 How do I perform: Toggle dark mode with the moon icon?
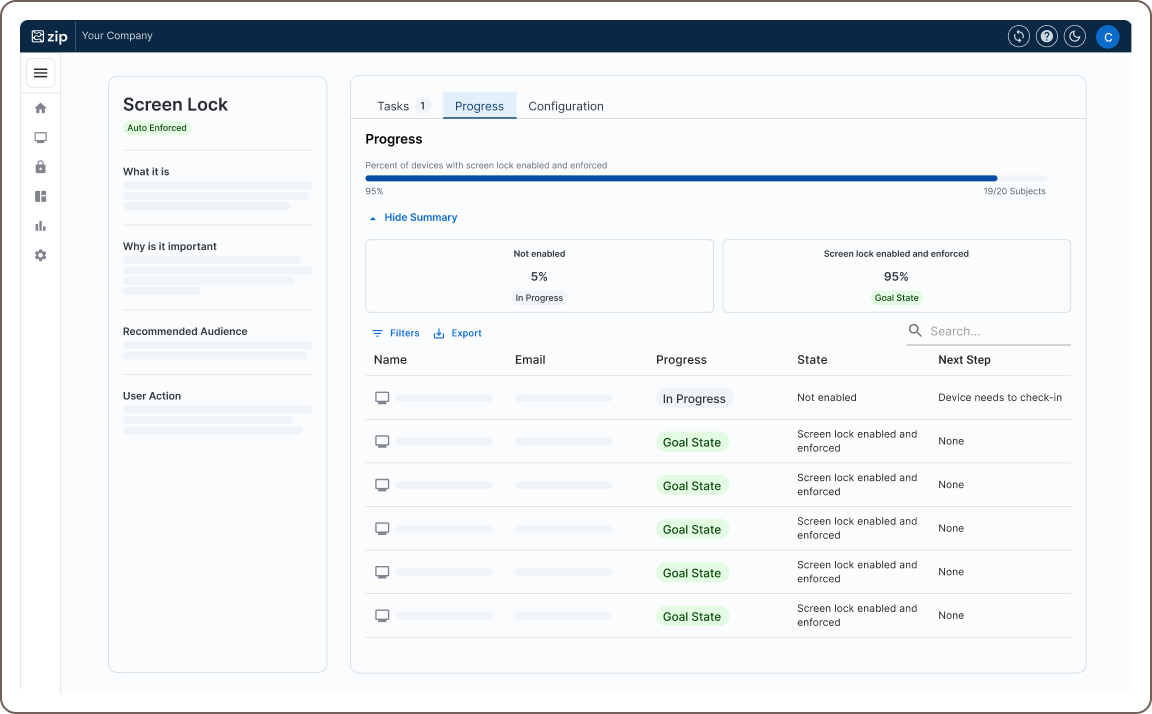click(1074, 36)
